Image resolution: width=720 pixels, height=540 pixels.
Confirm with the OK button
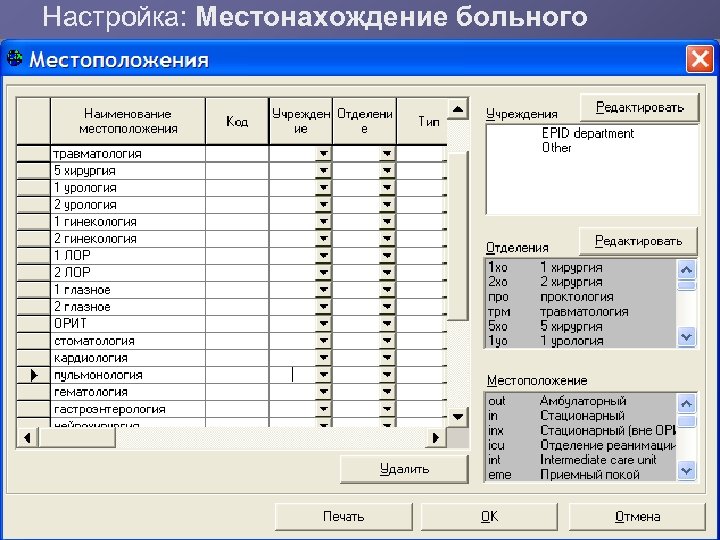coord(489,517)
